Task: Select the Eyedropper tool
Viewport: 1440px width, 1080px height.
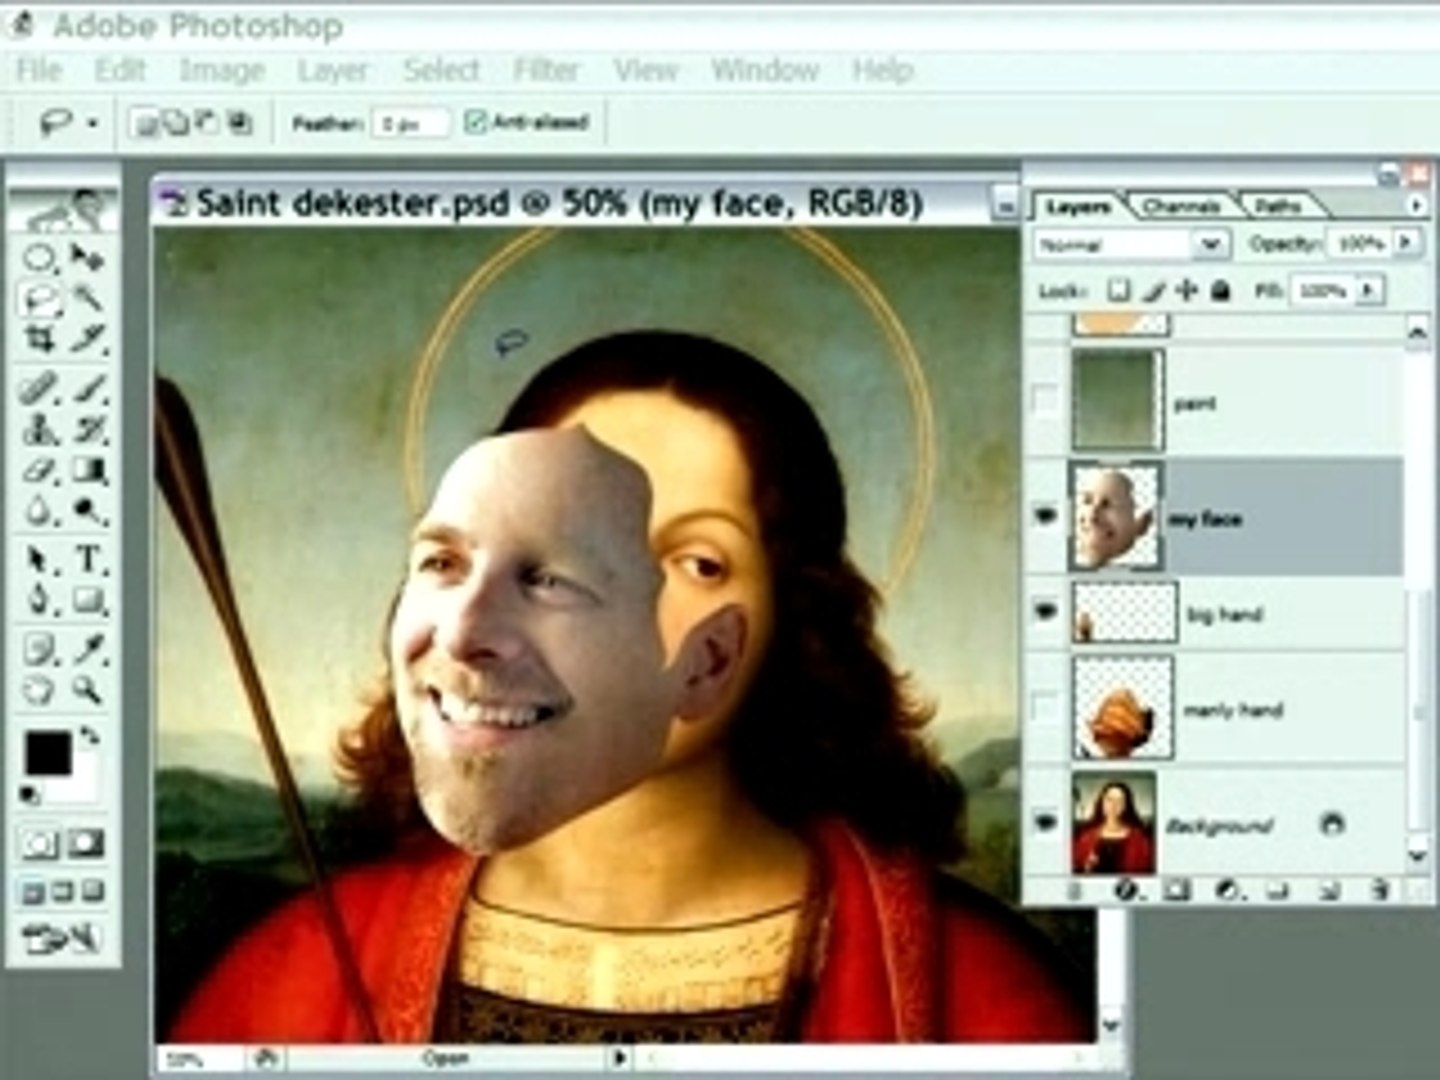Action: (x=88, y=650)
